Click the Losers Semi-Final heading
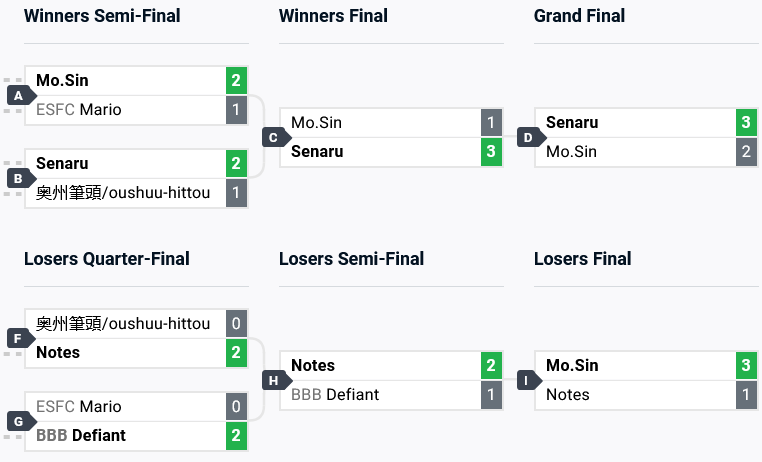The image size is (762, 462). coord(351,259)
